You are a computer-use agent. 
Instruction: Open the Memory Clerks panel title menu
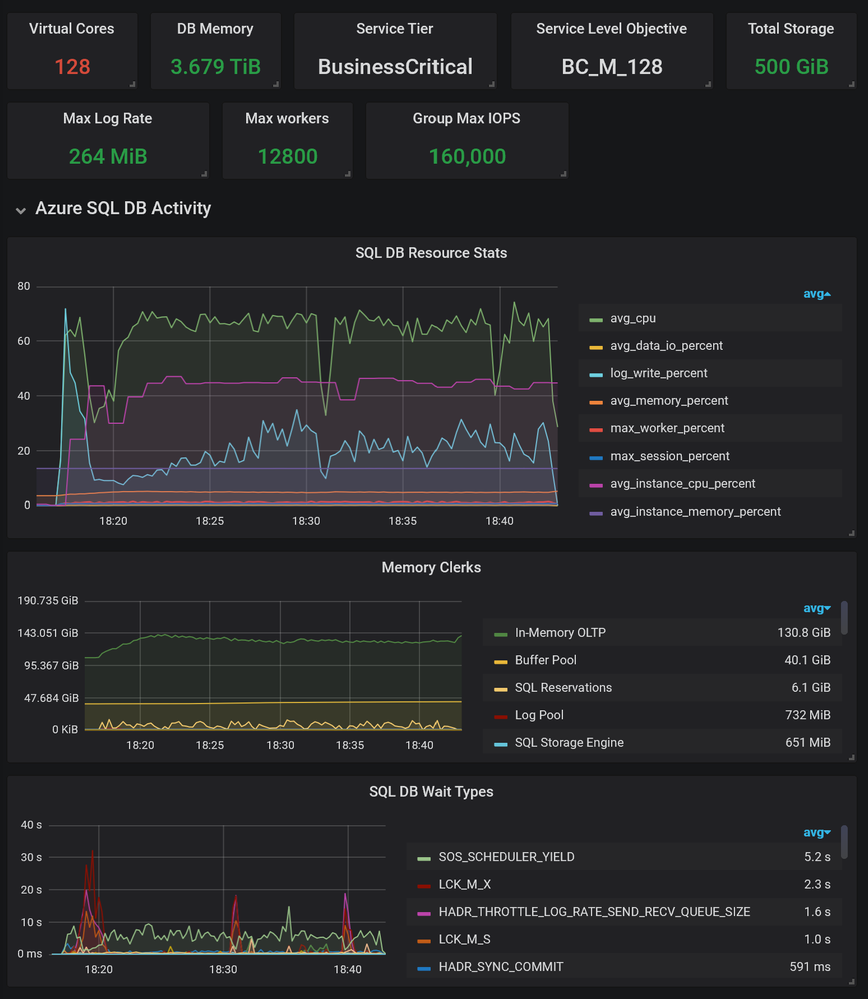(x=431, y=567)
